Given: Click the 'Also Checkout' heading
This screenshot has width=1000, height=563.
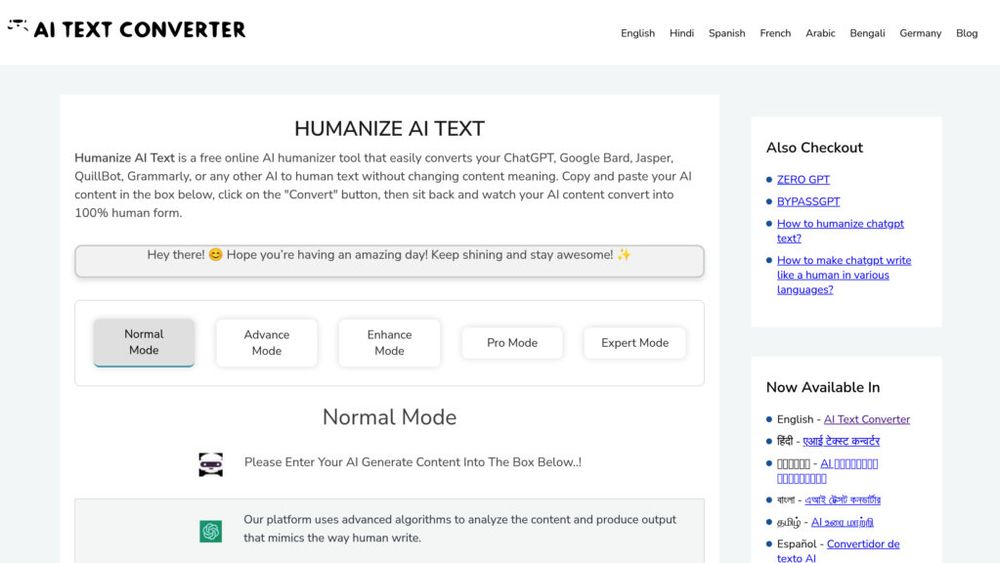Looking at the screenshot, I should click(814, 148).
